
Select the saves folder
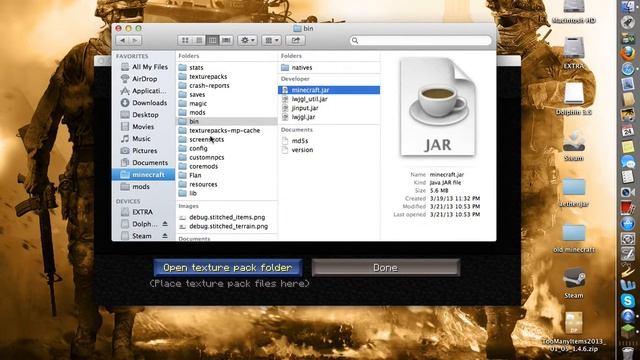click(x=192, y=94)
